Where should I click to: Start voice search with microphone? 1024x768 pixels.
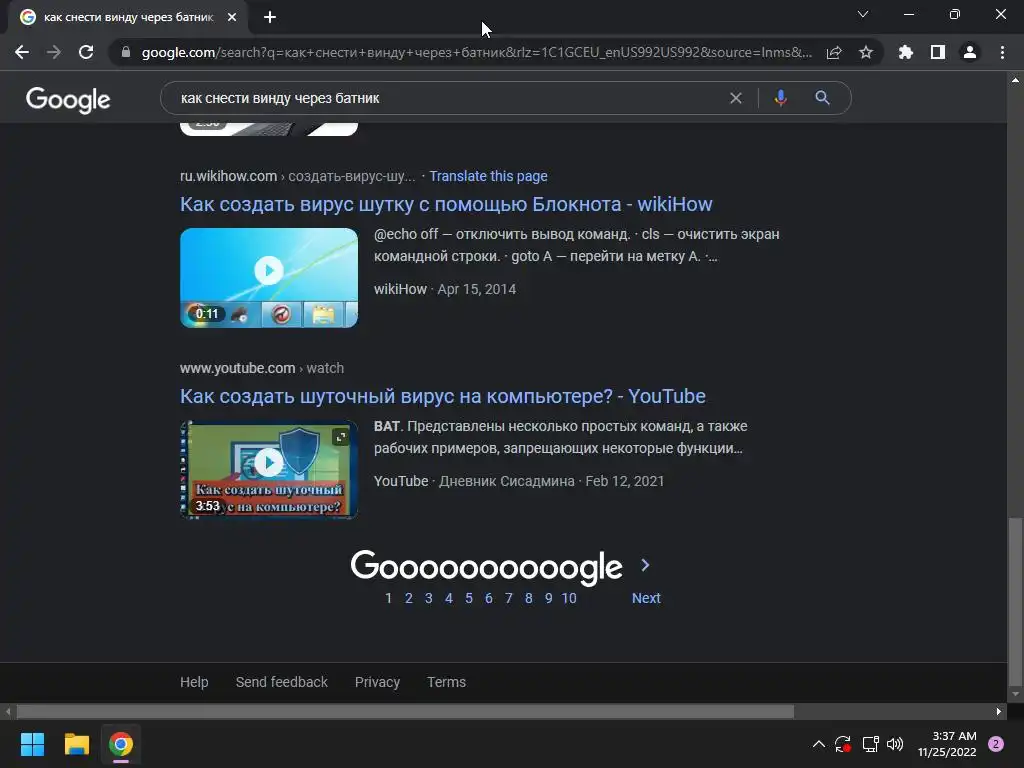(780, 98)
